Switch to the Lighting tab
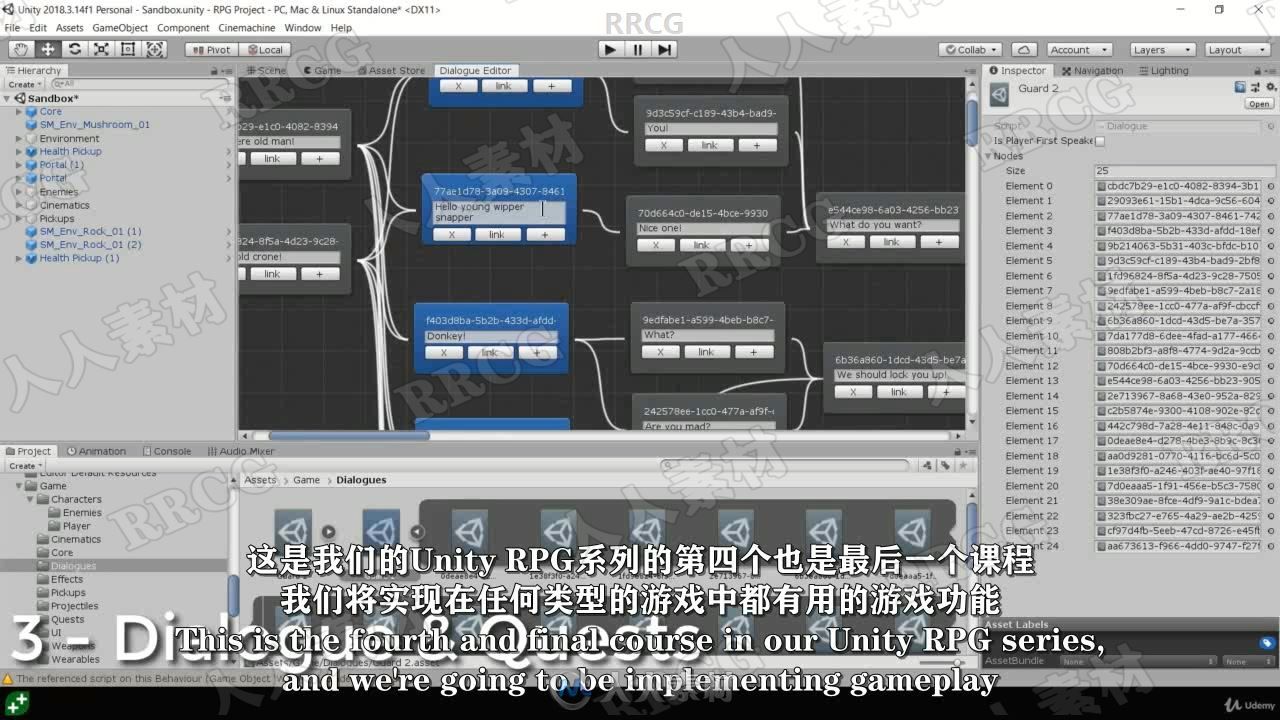This screenshot has height=720, width=1280. coord(1164,71)
